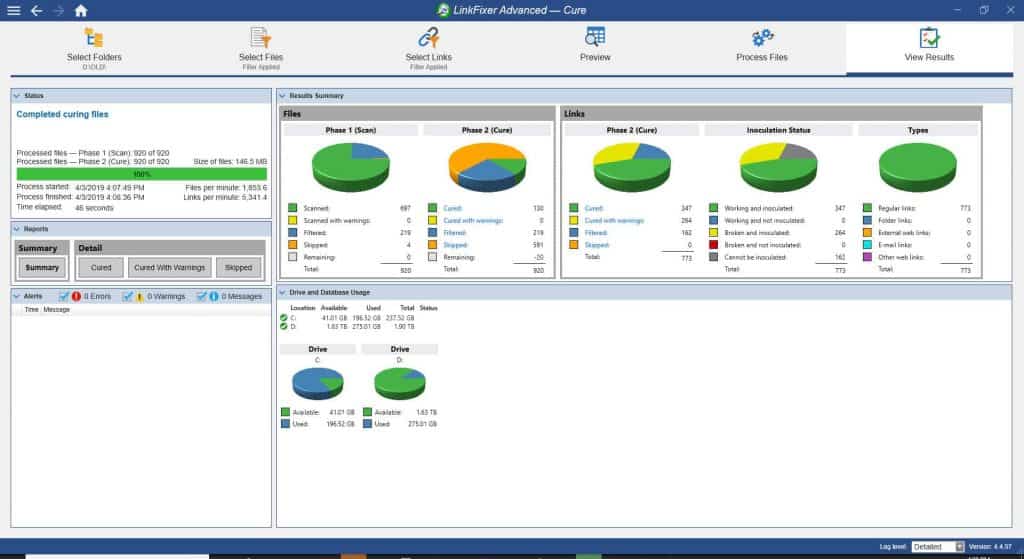1024x559 pixels.
Task: Click the Message column header in Alerts
Action: pyautogui.click(x=56, y=310)
